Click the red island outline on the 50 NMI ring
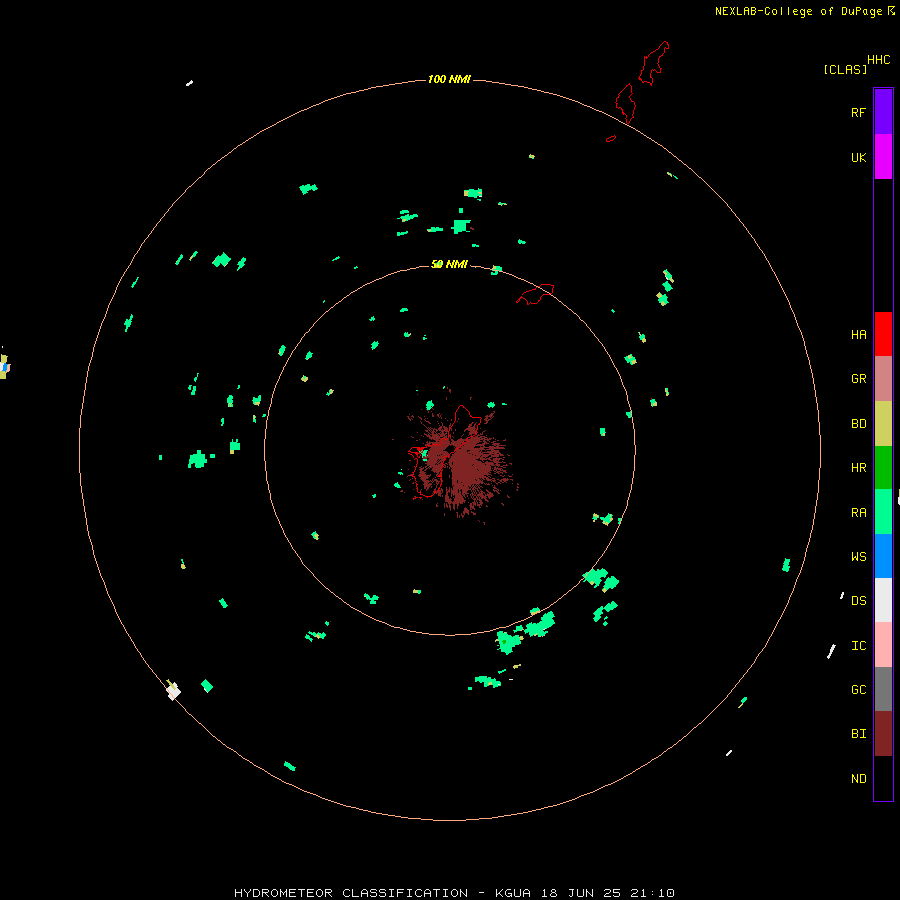900x900 pixels. (535, 294)
